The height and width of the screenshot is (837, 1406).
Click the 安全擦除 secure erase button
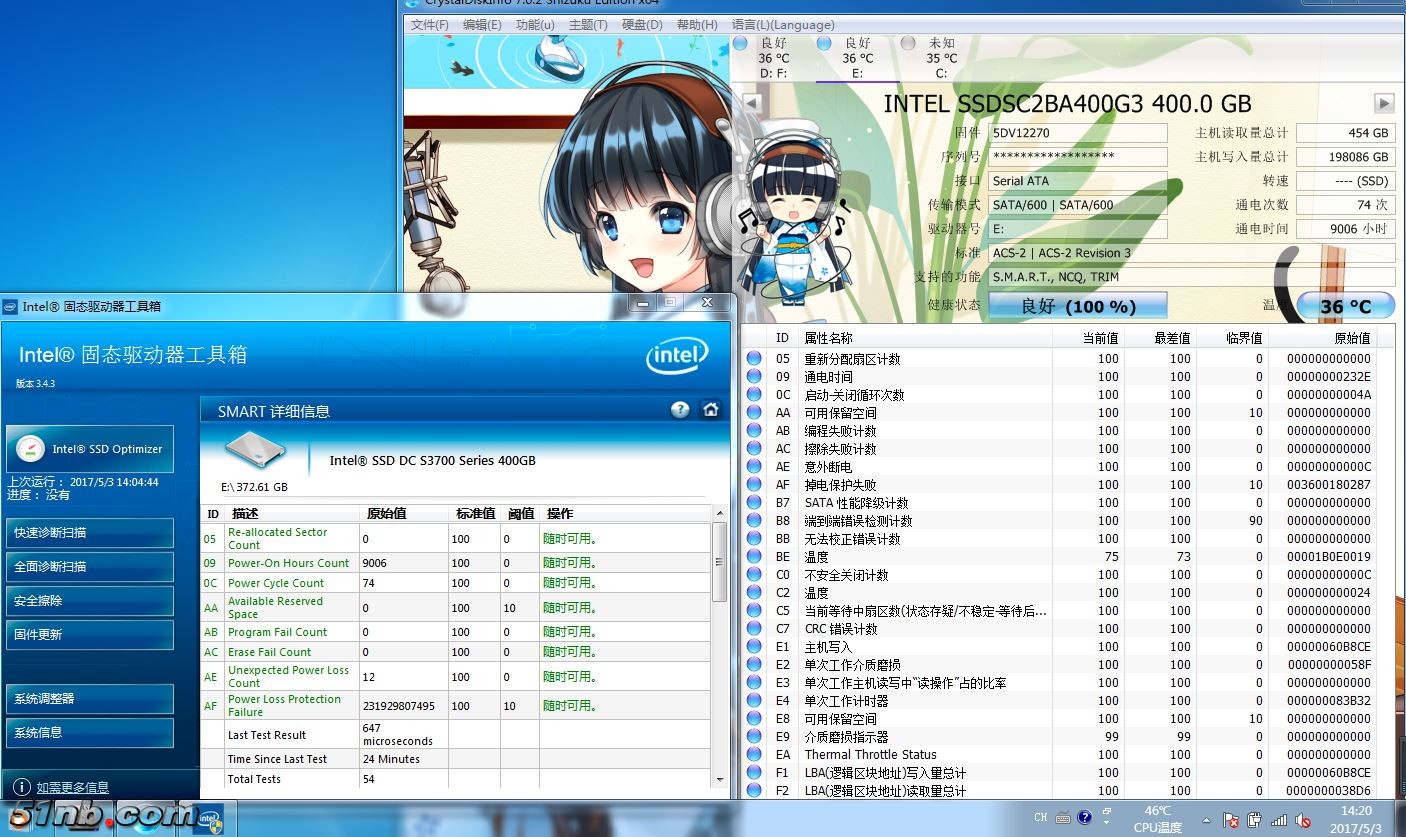coord(90,601)
